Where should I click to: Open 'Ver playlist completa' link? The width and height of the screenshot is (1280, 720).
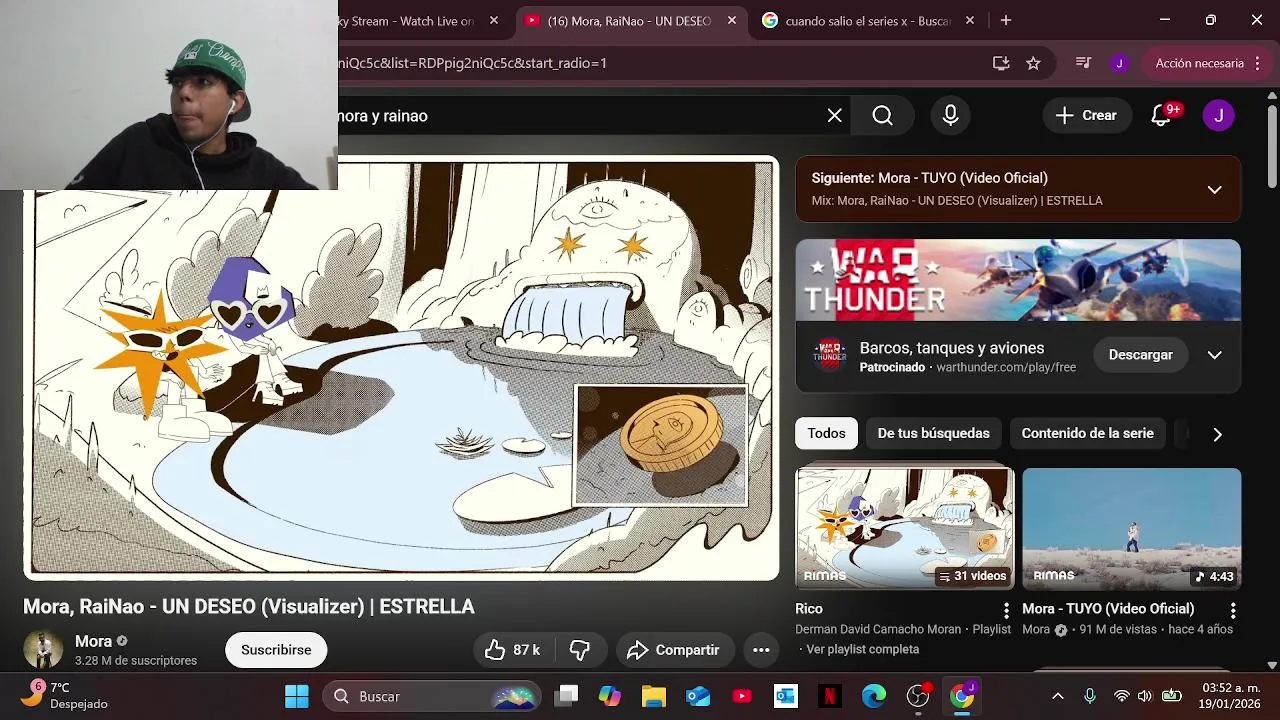point(862,650)
